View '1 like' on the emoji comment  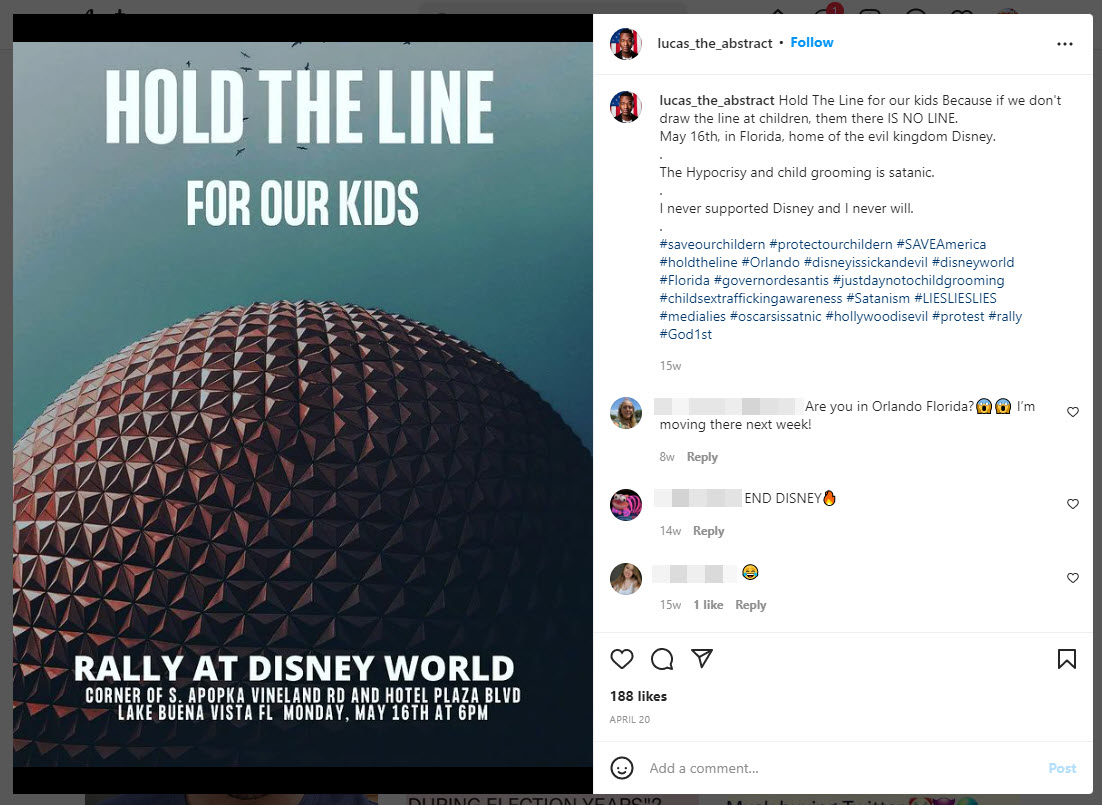(x=708, y=605)
